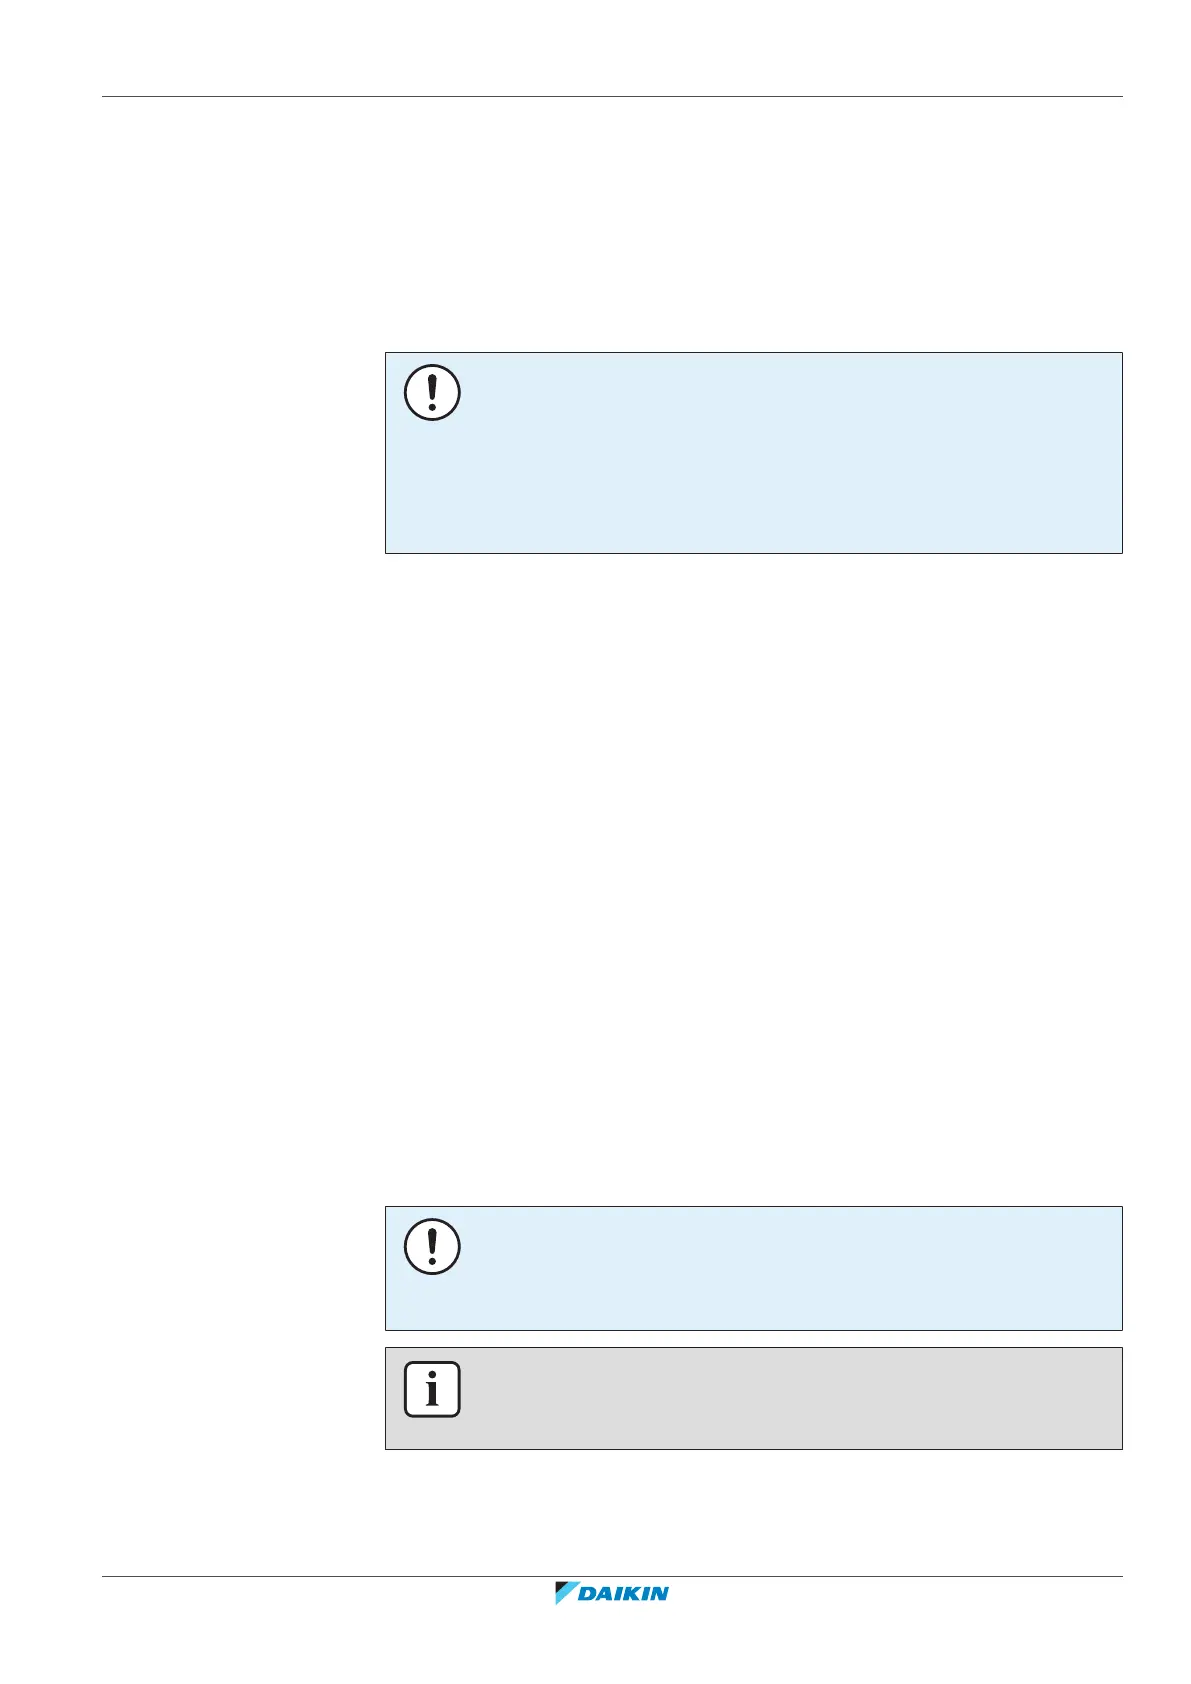
Task: Click the header rule line at the page top
Action: click(612, 97)
